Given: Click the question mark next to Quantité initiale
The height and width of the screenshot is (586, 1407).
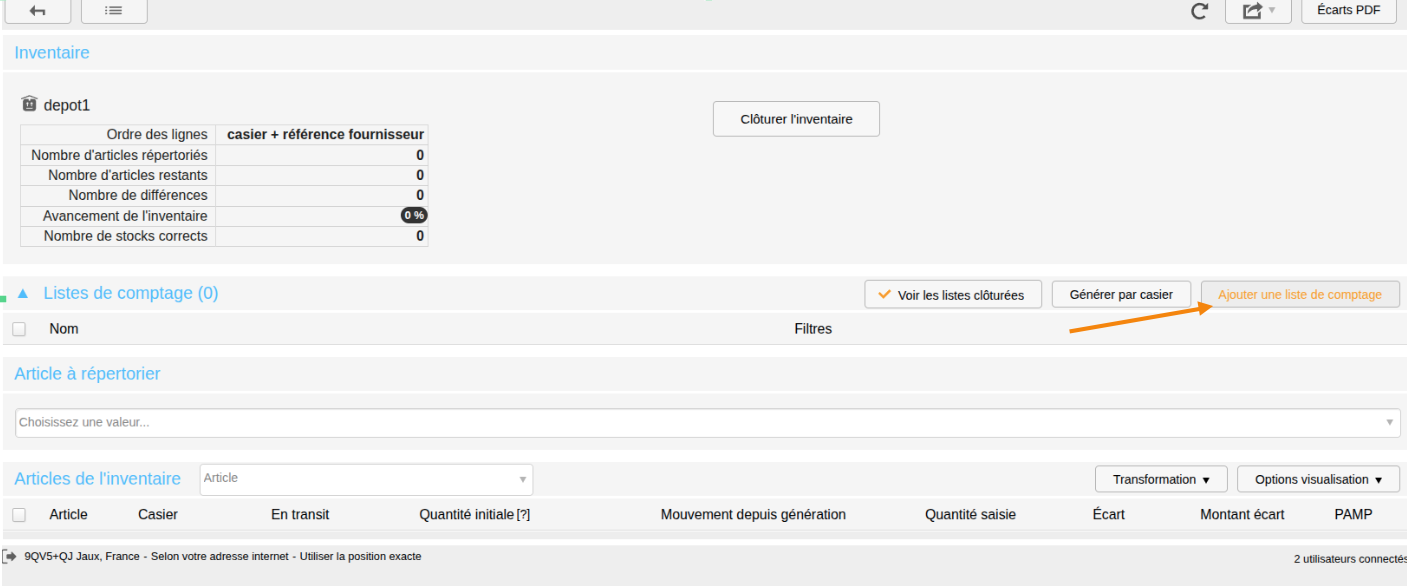Looking at the screenshot, I should (523, 515).
